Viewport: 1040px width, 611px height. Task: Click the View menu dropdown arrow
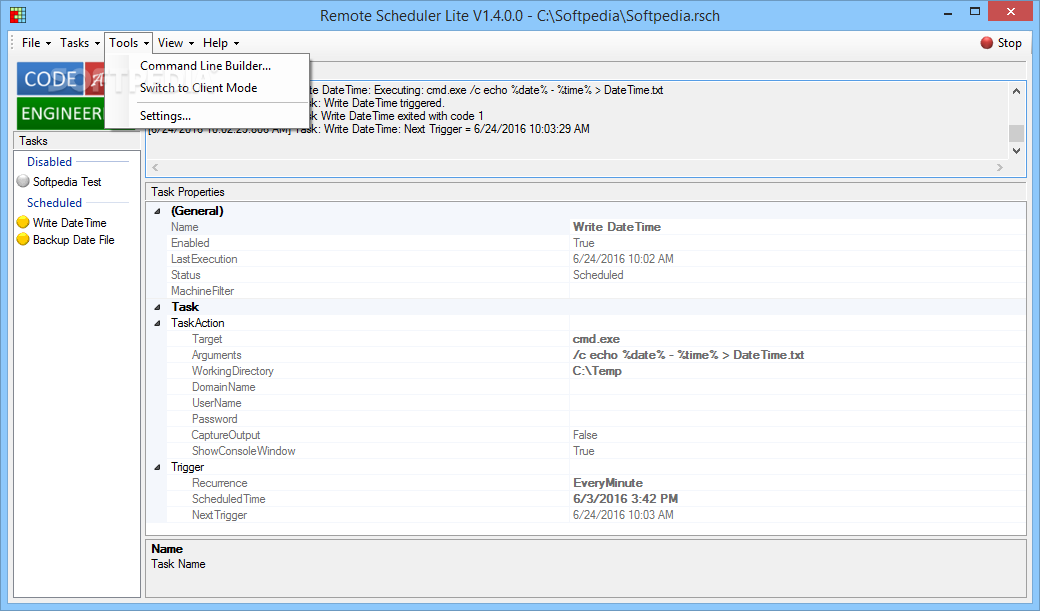pyautogui.click(x=191, y=44)
